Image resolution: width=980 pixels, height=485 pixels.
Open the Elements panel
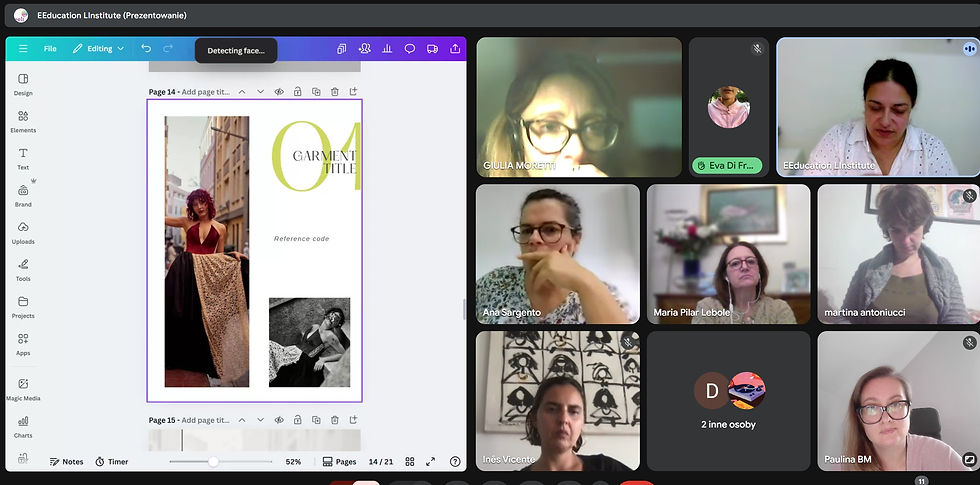click(x=23, y=121)
